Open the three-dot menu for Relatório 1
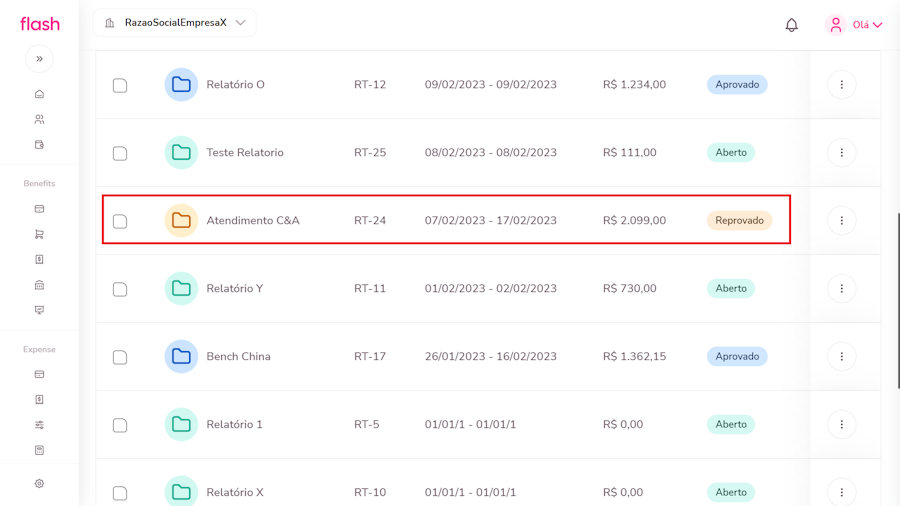This screenshot has width=900, height=506. 841,425
